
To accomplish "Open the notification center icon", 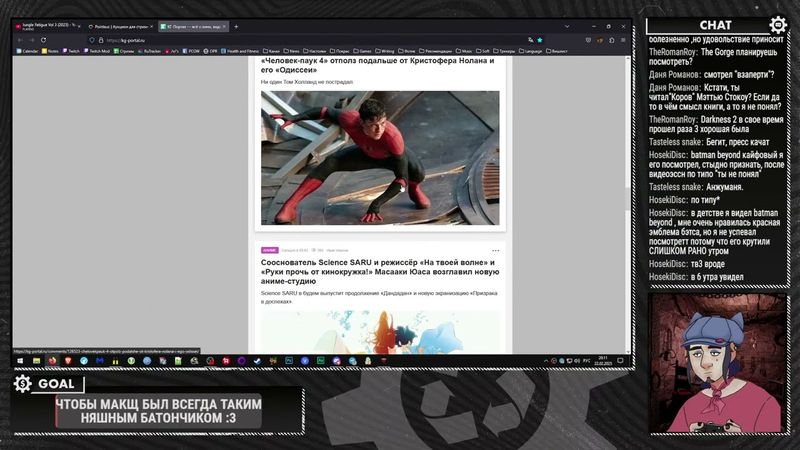I will pyautogui.click(x=620, y=361).
